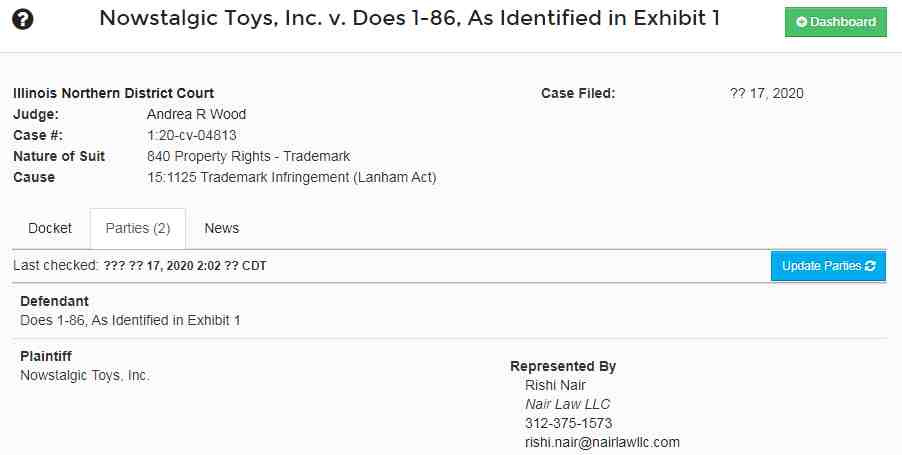Click defendant Does 1-86 entry
This screenshot has width=902, height=455.
130,320
